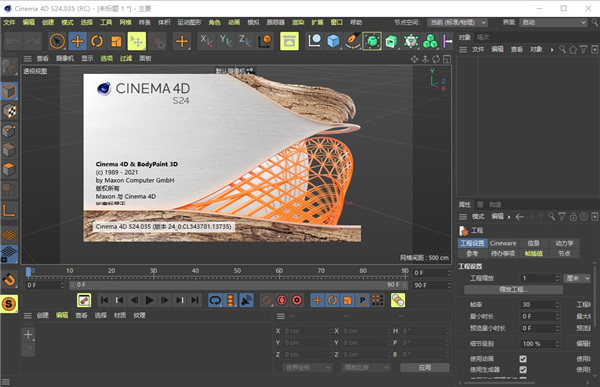Add a blue Cube primitive object
Viewport: 600px width, 387px height.
[x=333, y=41]
